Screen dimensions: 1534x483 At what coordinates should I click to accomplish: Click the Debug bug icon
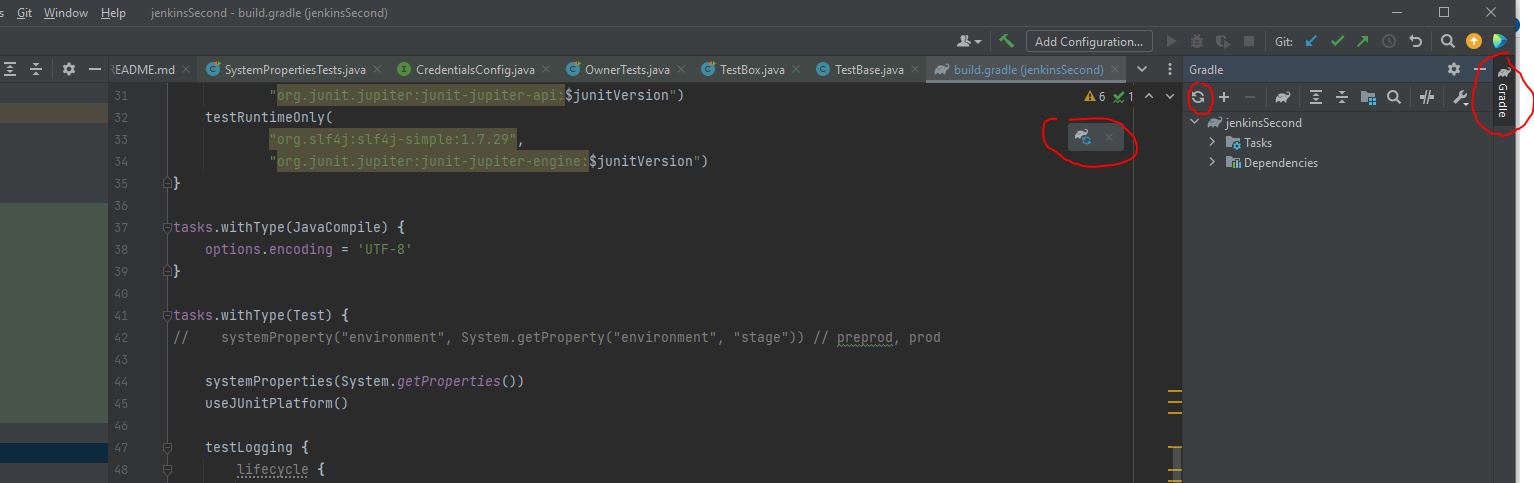tap(1197, 41)
